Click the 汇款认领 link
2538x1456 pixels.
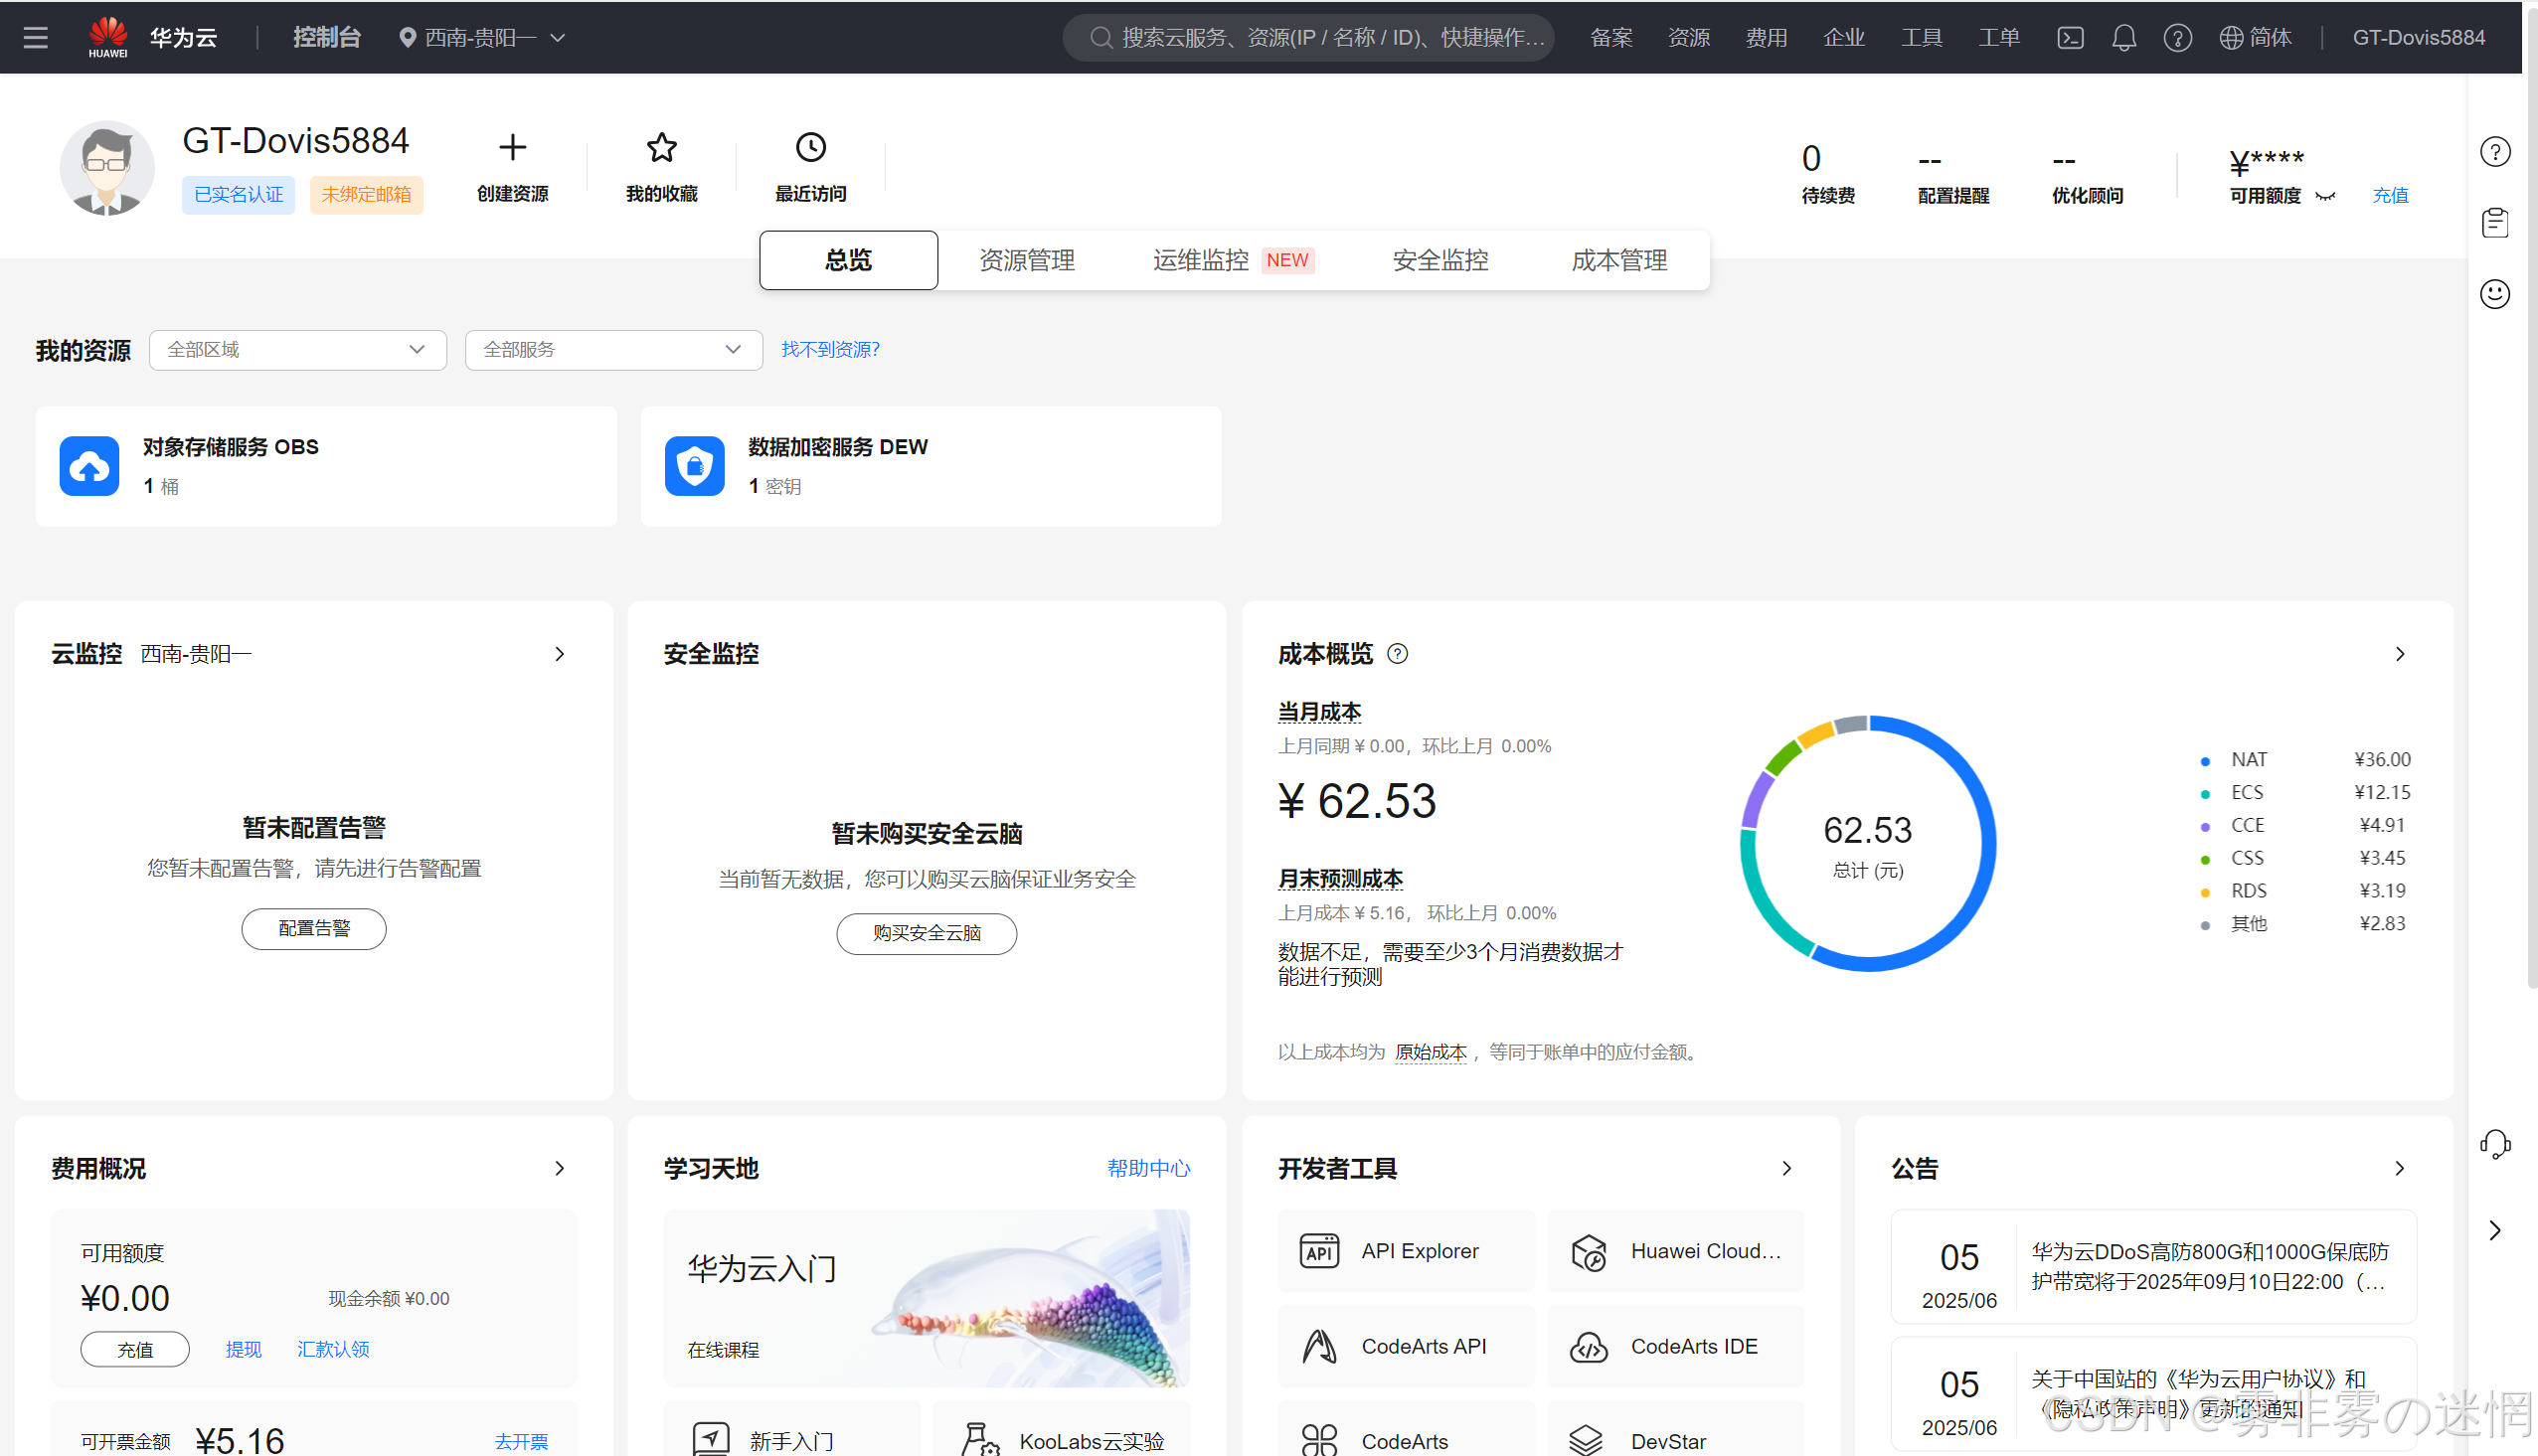(334, 1350)
